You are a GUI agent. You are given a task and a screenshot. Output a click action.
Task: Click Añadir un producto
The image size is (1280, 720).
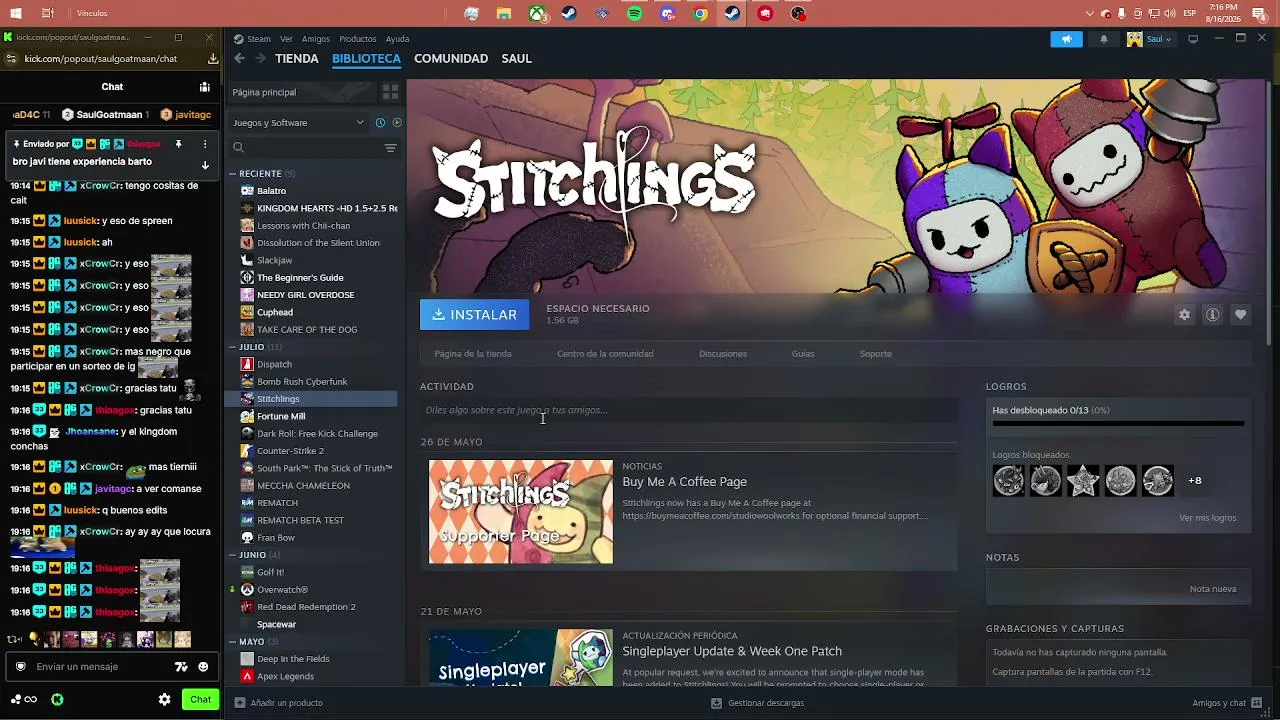point(279,703)
